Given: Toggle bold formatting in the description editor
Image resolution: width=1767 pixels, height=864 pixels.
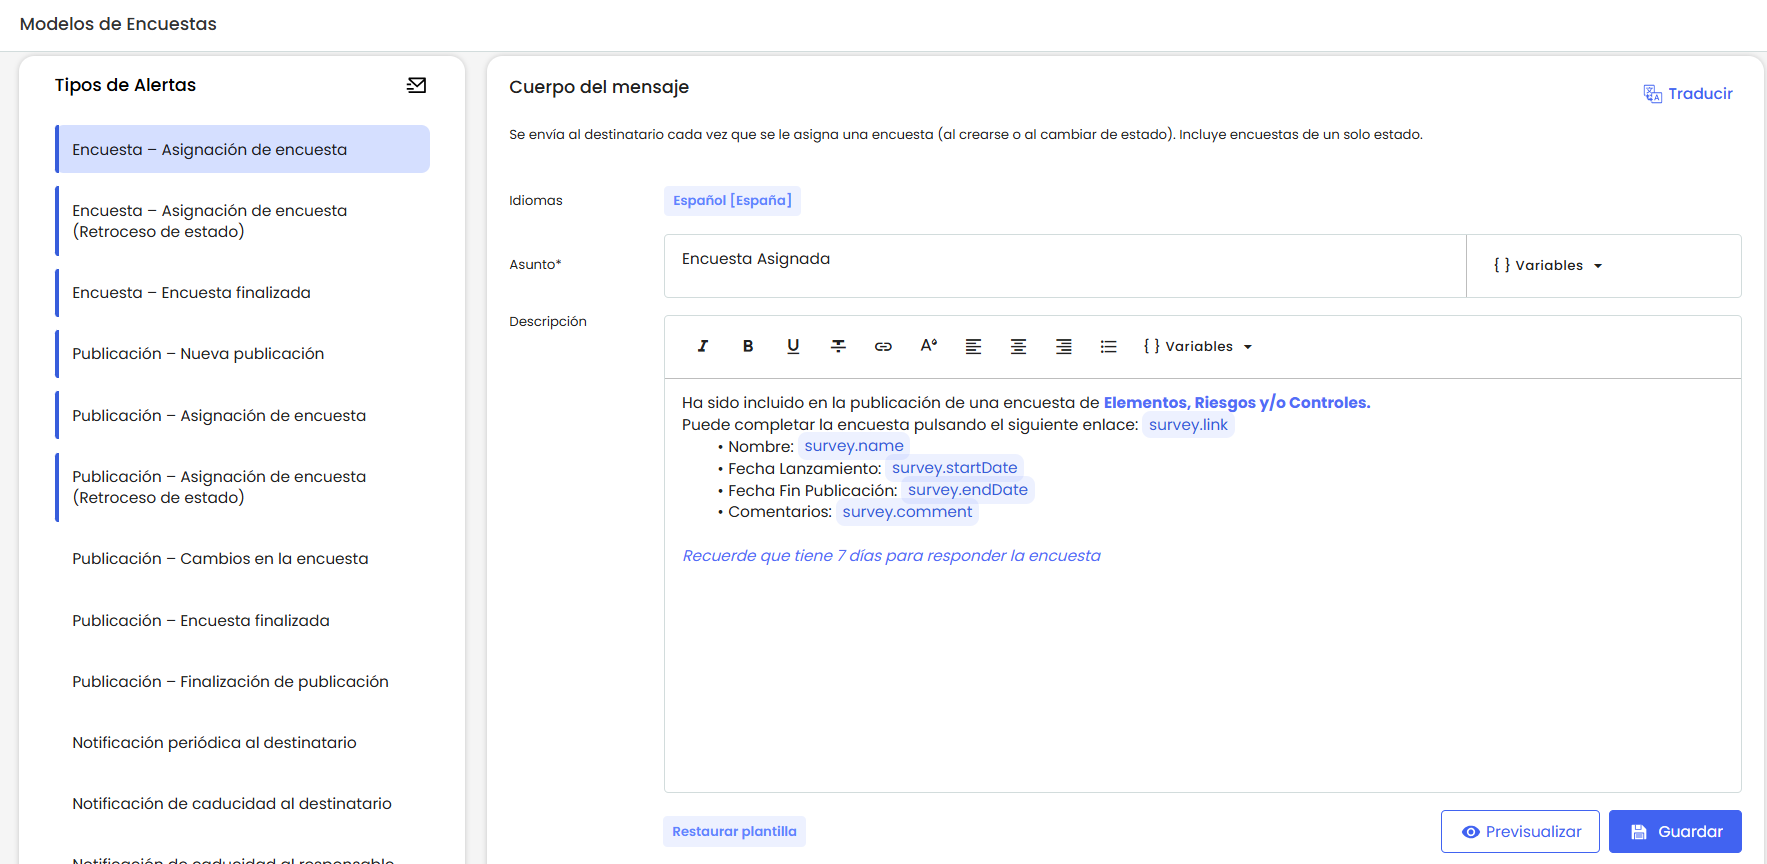Looking at the screenshot, I should click(x=747, y=346).
